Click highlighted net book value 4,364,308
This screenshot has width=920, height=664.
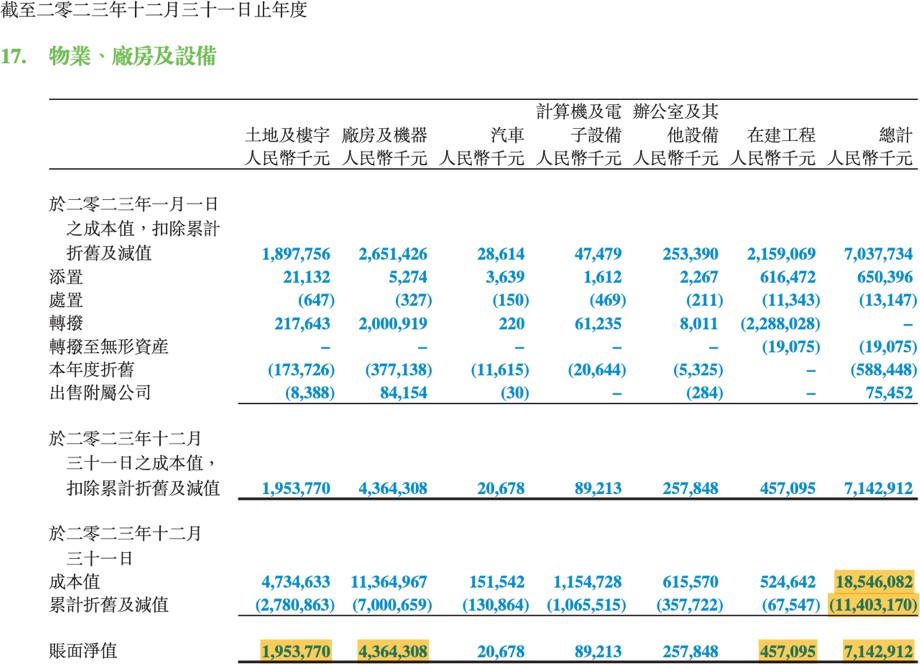coord(393,651)
